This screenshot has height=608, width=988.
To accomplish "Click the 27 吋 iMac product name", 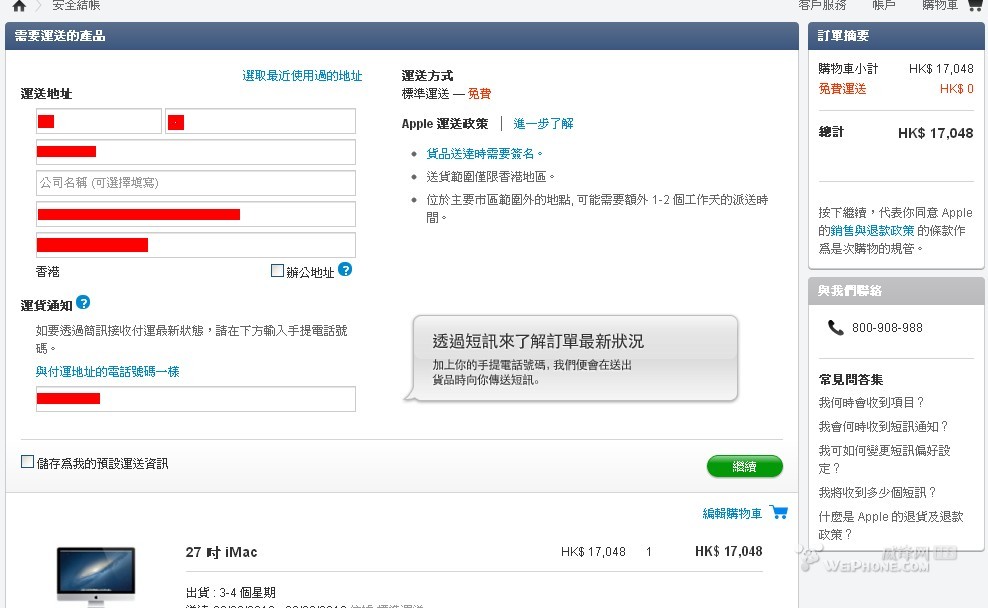I will pos(221,553).
